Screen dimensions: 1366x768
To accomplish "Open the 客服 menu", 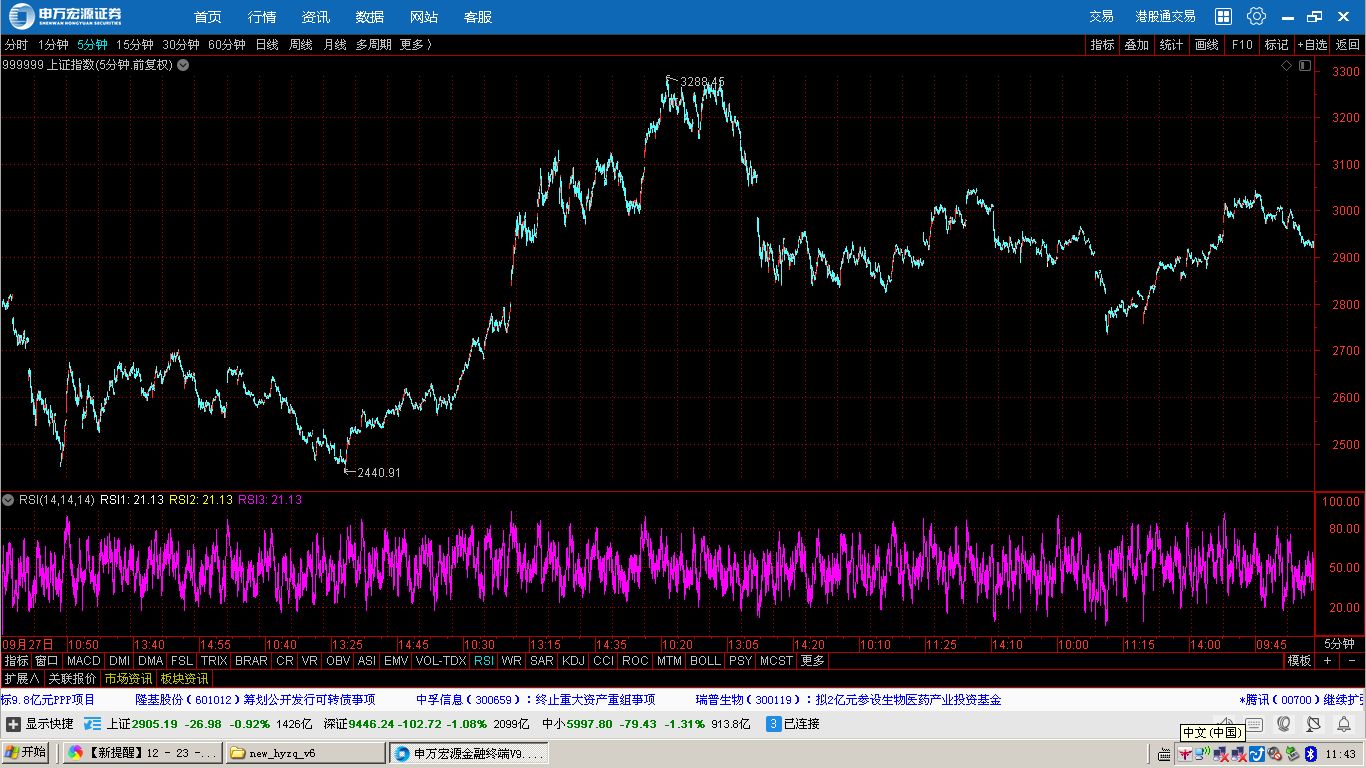I will [478, 17].
